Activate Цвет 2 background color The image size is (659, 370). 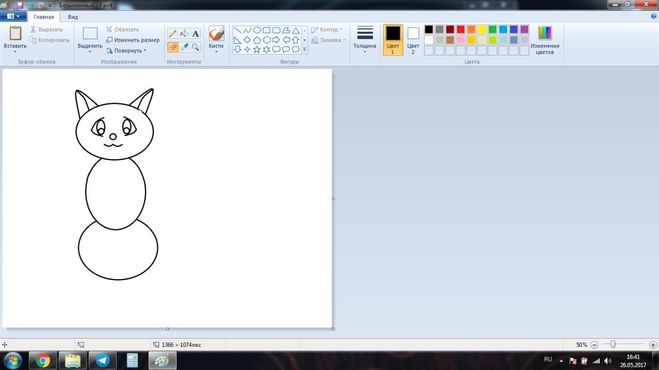tap(413, 40)
